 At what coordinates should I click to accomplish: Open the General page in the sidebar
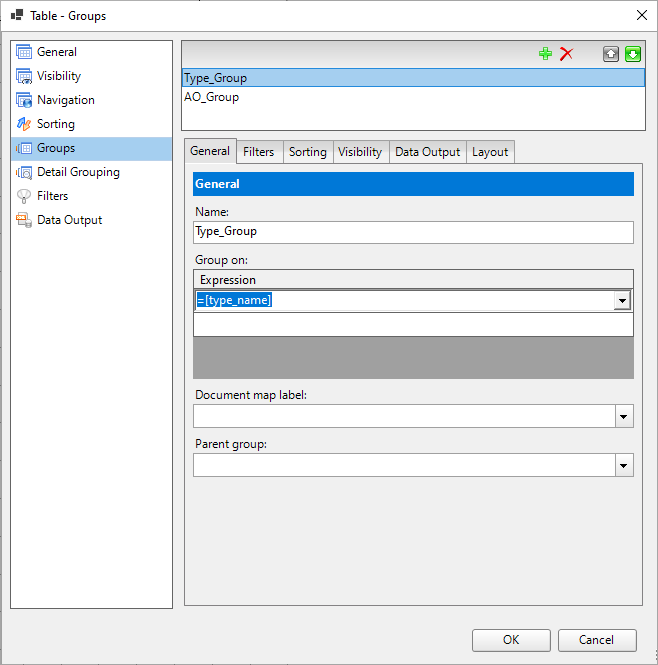point(56,52)
